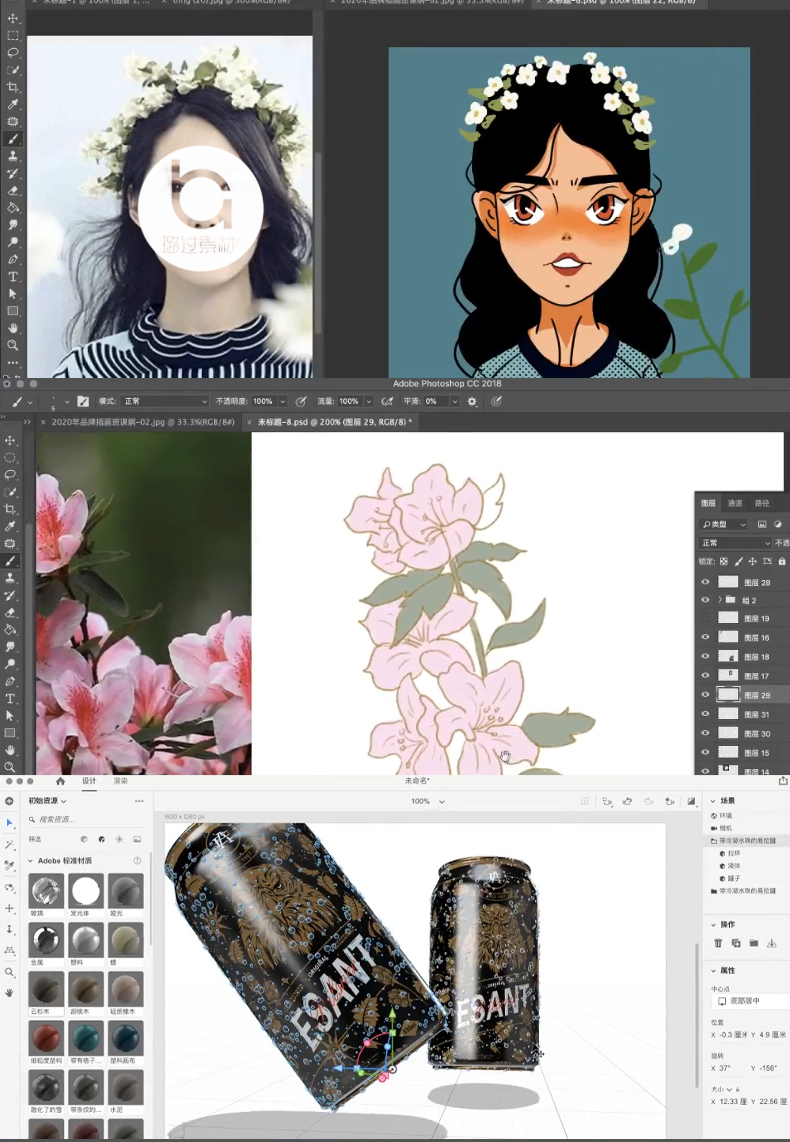The height and width of the screenshot is (1142, 790).
Task: Show hidden layer 图层 19
Action: (x=705, y=618)
